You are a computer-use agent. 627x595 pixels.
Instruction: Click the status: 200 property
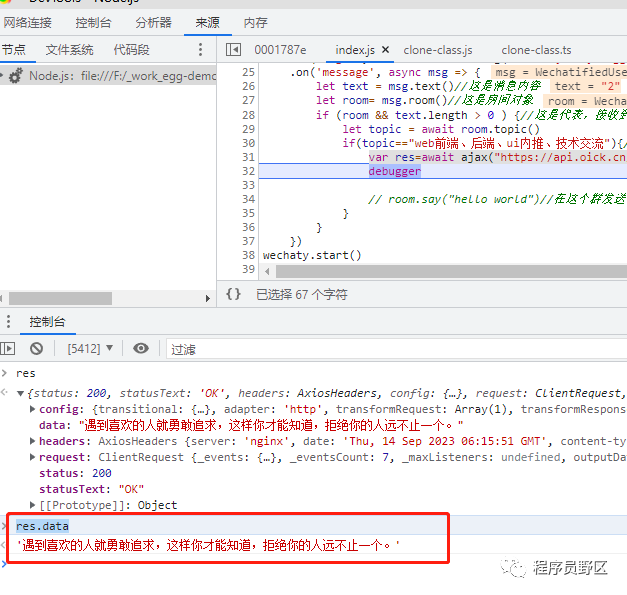(x=75, y=473)
